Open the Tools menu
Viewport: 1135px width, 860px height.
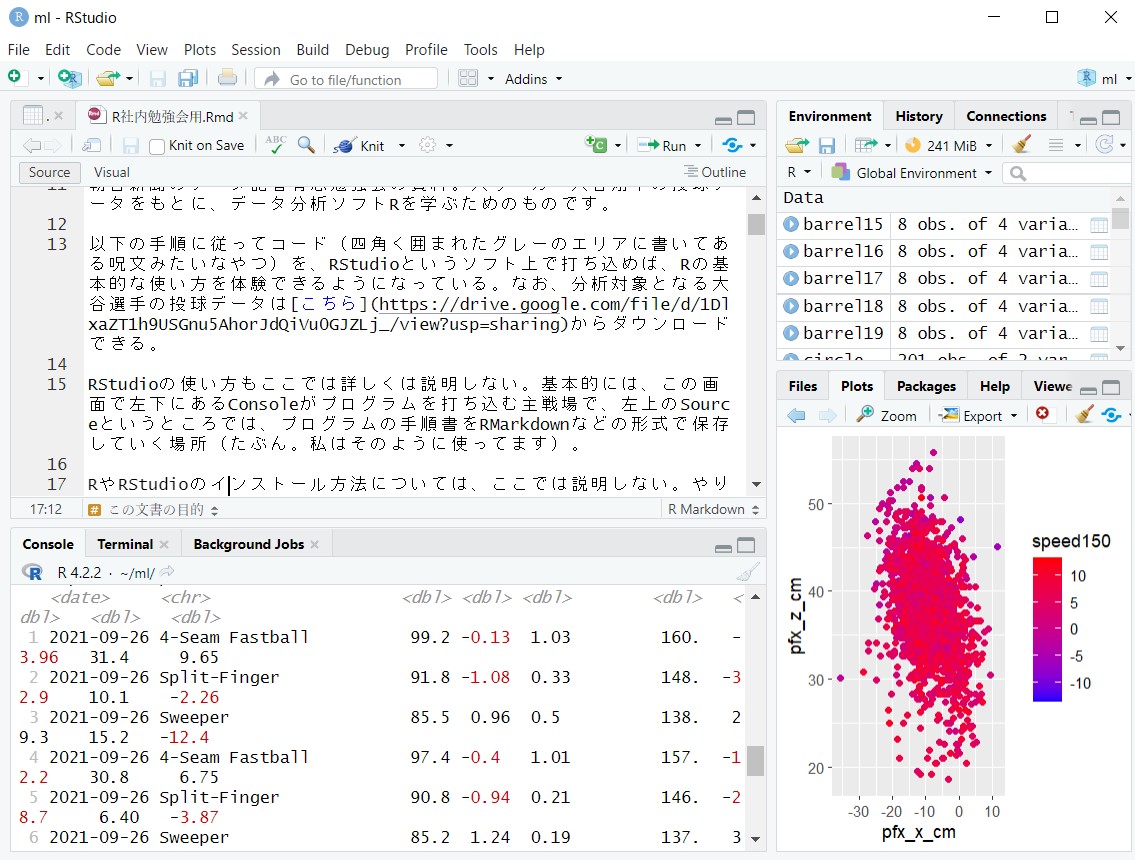point(481,50)
